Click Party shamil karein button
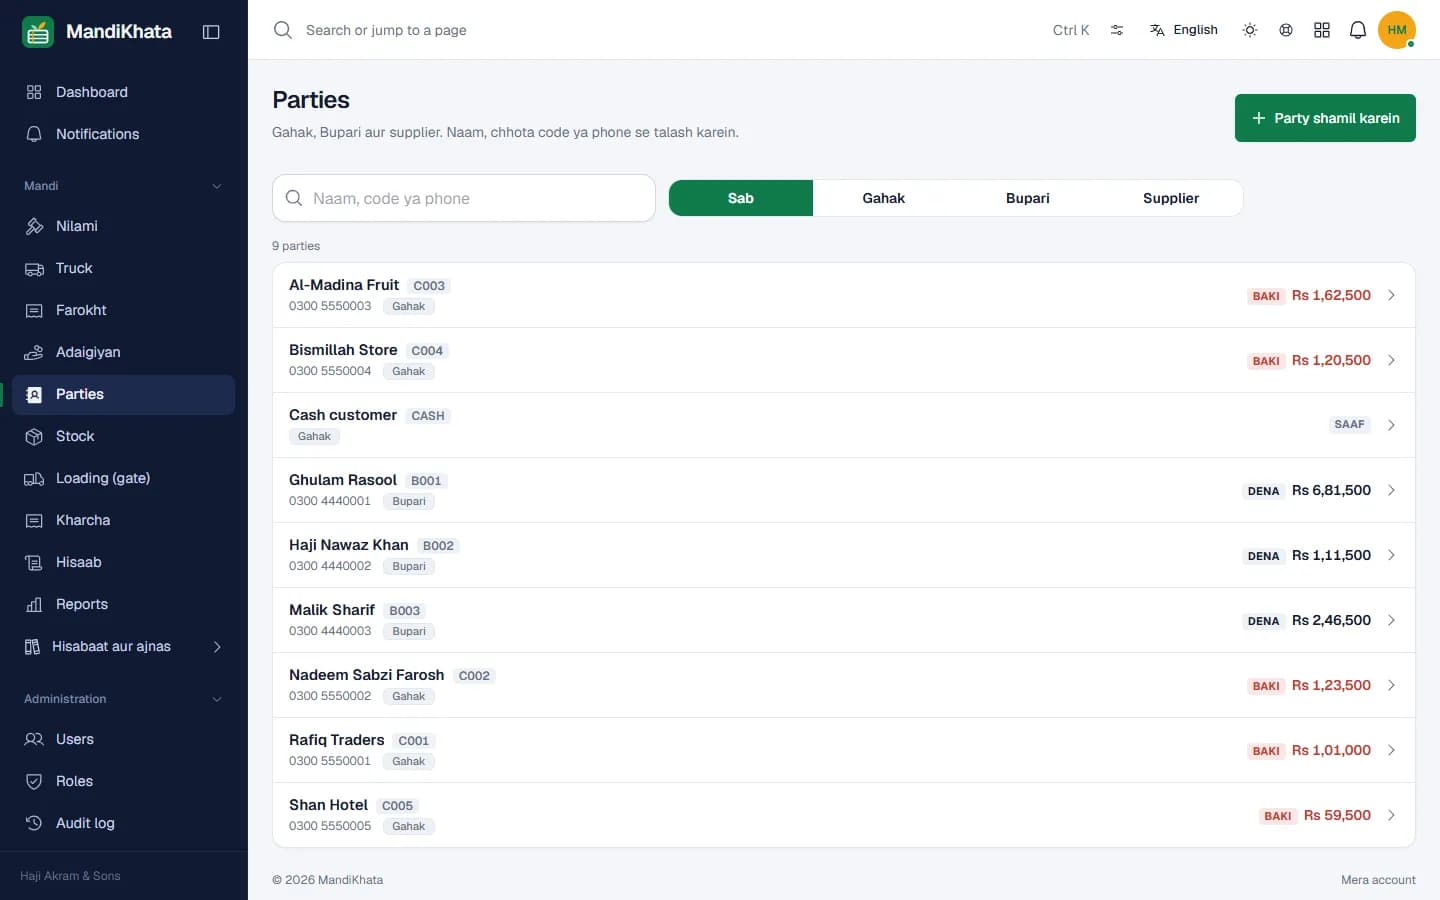Image resolution: width=1440 pixels, height=900 pixels. pyautogui.click(x=1325, y=118)
